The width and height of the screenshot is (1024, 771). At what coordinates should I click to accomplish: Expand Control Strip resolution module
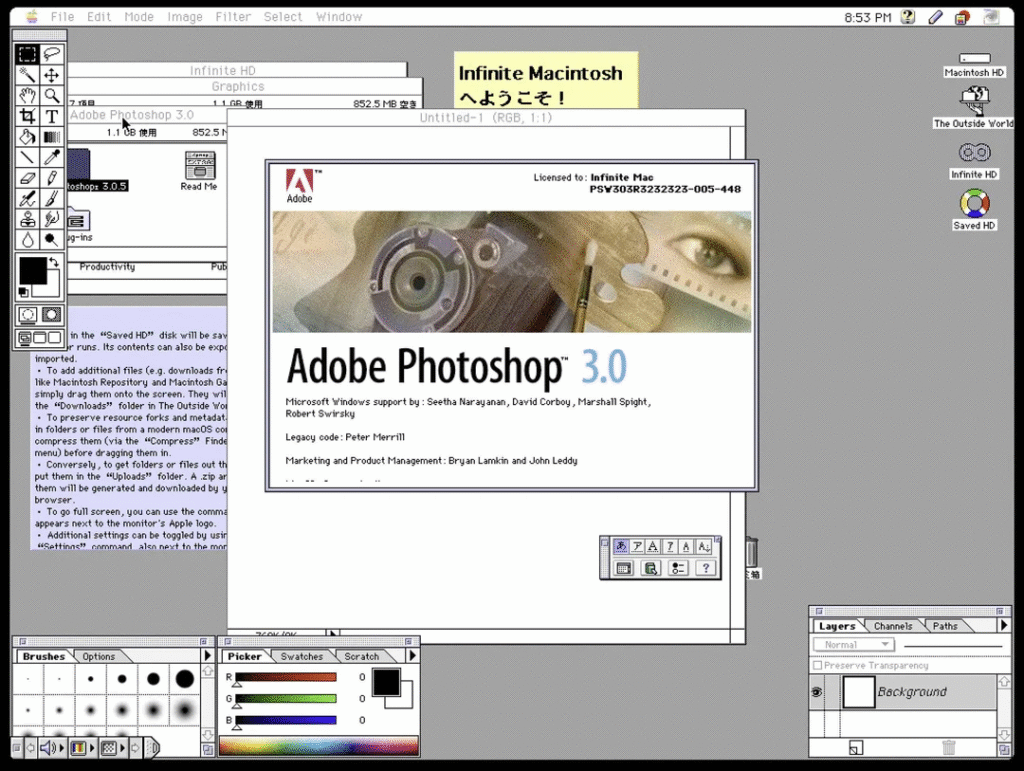(113, 747)
